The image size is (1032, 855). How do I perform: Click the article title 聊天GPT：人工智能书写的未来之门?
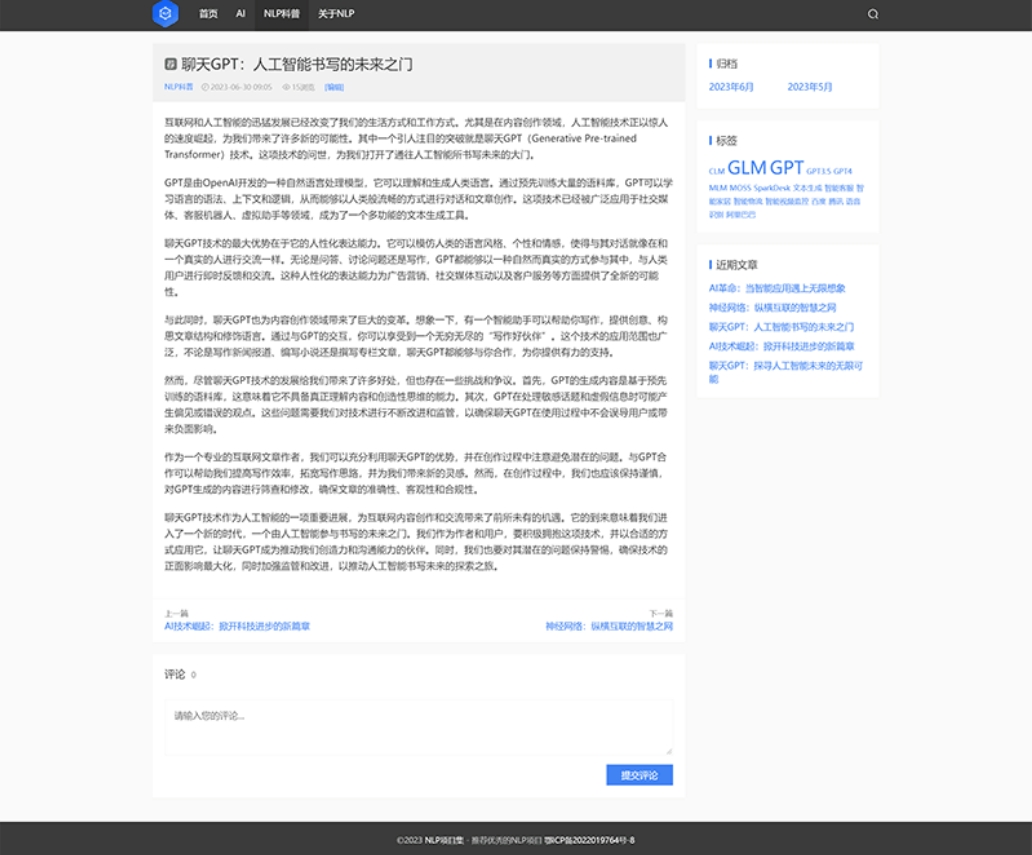pos(297,64)
